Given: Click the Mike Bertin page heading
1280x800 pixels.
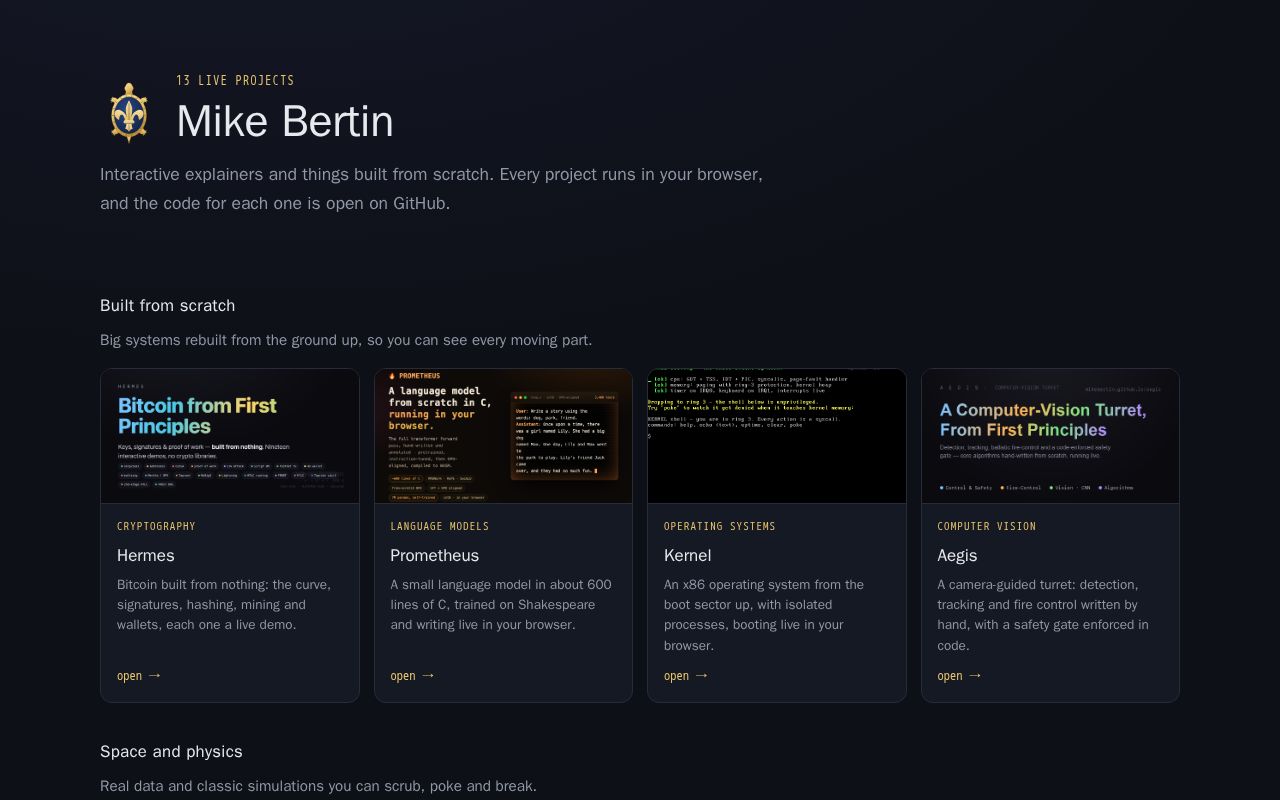Looking at the screenshot, I should [x=285, y=121].
